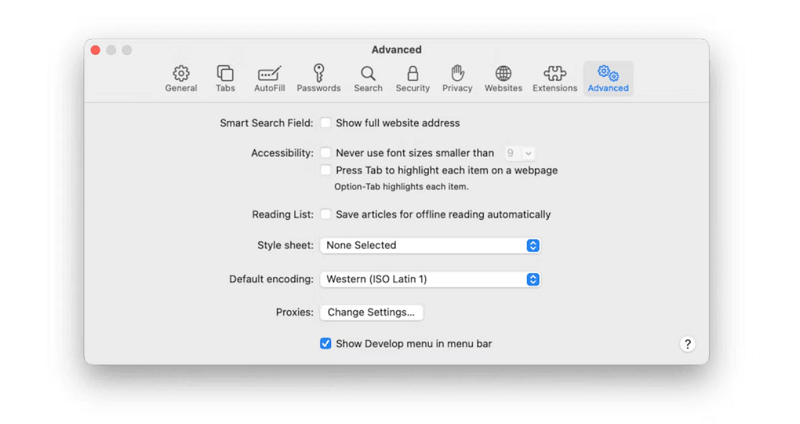Check Save articles for offline reading automatically
This screenshot has width=800, height=424.
pyautogui.click(x=326, y=214)
